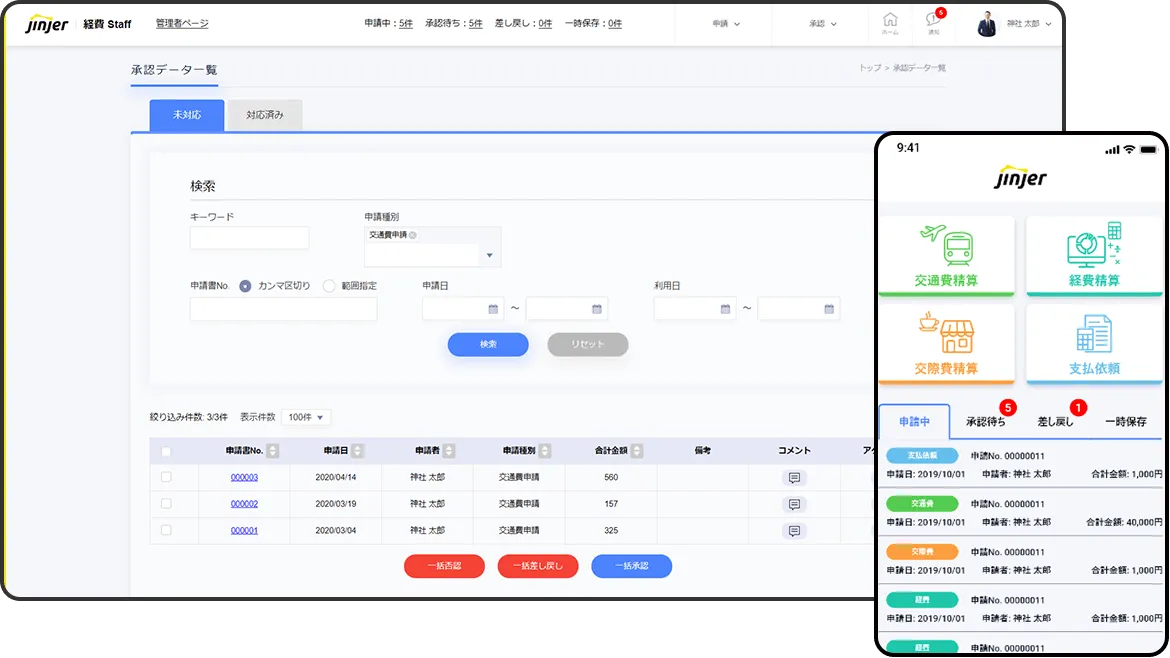Click the キーワード input field
Screen dimensions: 1170x658
pos(249,238)
